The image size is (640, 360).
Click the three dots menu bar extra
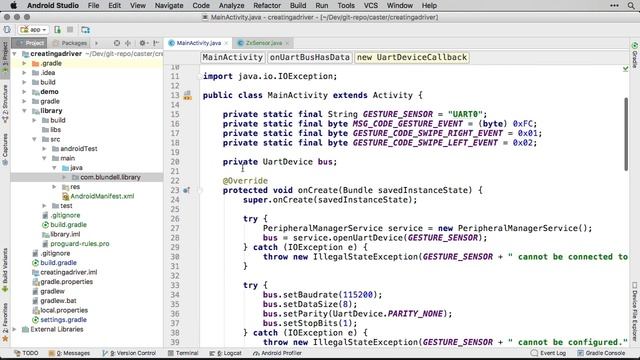(614, 5)
